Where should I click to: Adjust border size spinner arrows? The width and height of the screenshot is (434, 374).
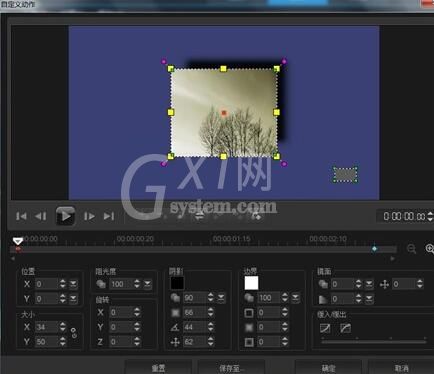click(x=284, y=313)
